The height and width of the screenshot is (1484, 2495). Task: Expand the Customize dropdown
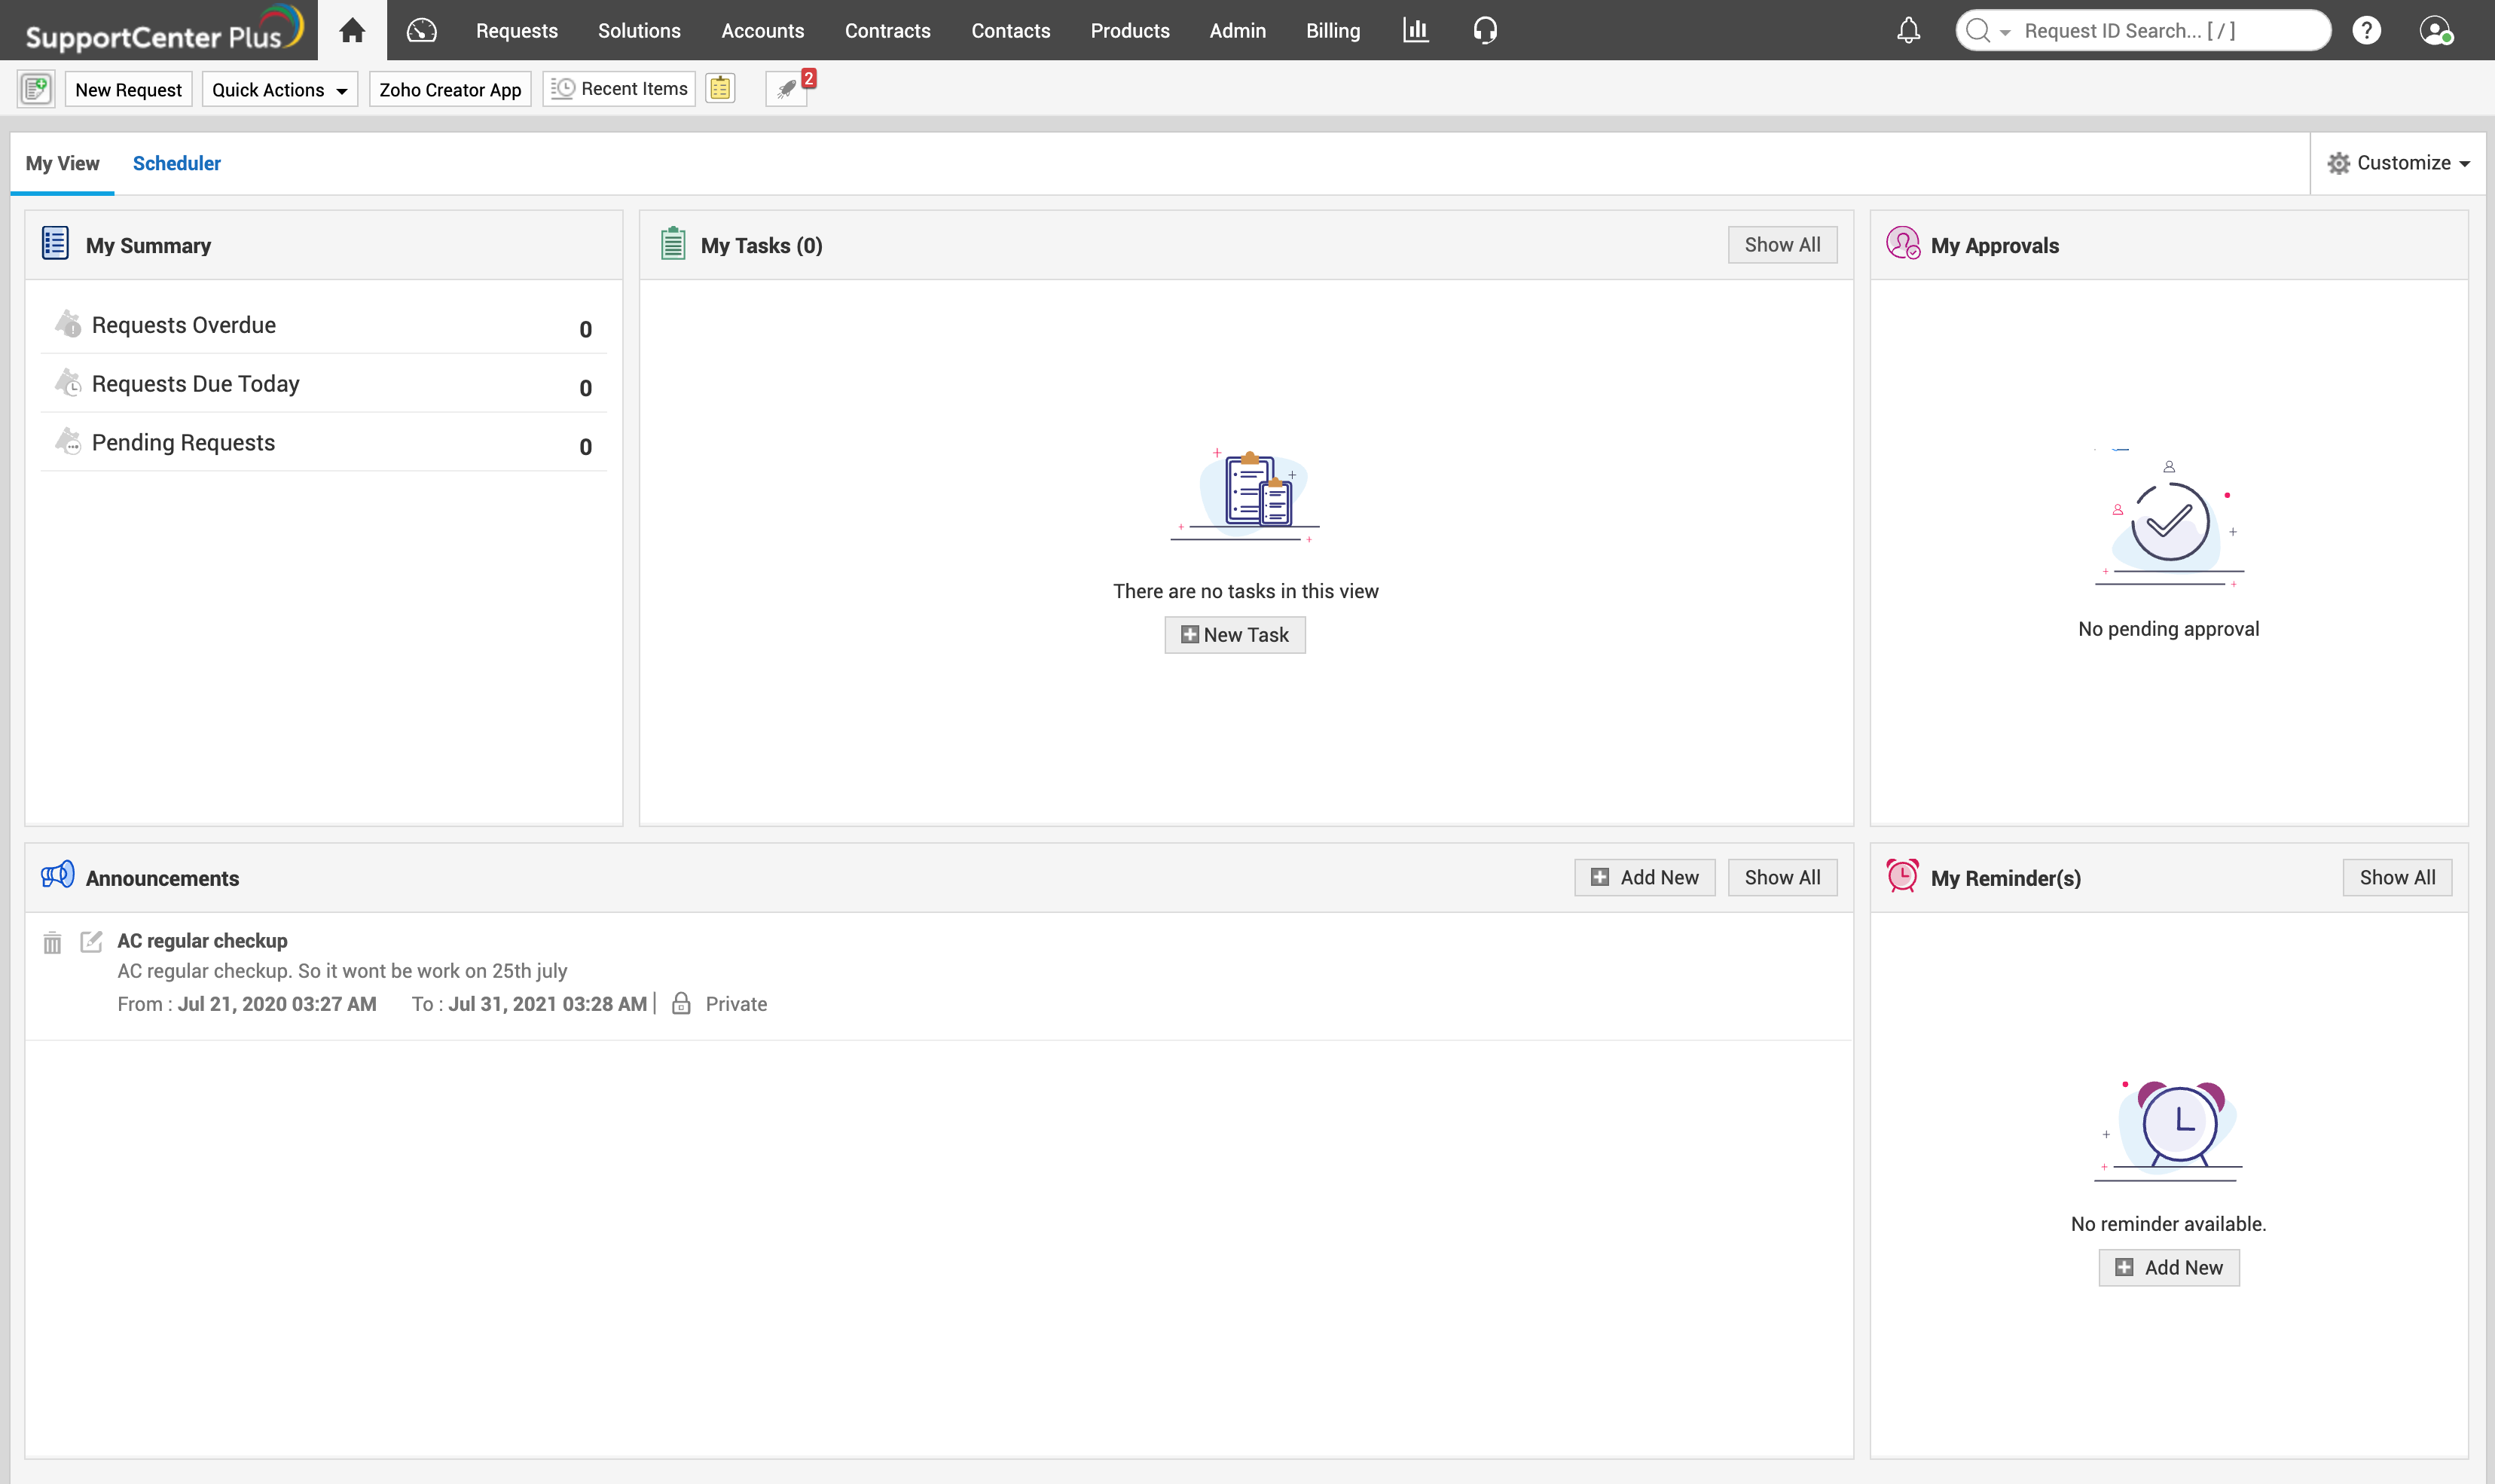[2398, 163]
